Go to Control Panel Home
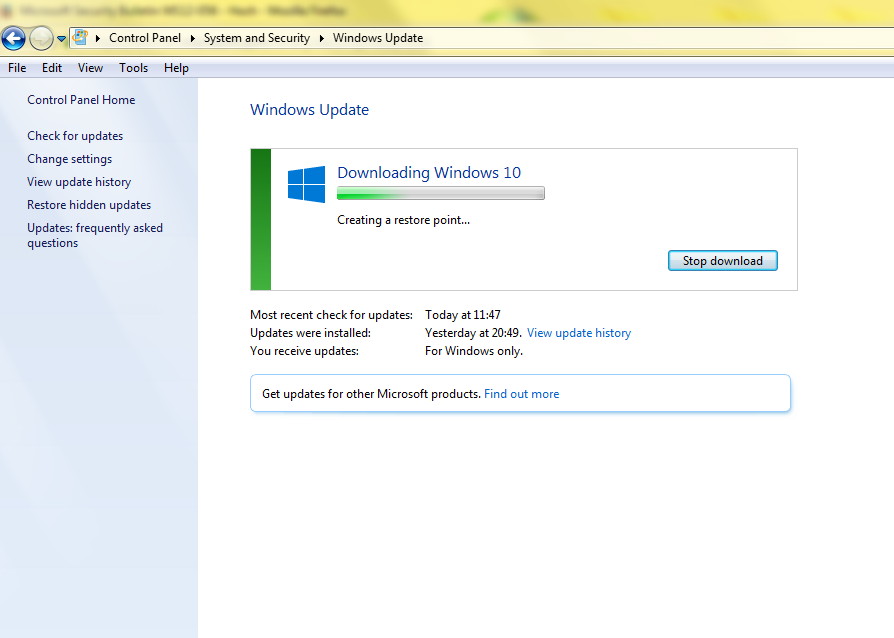 pos(81,100)
